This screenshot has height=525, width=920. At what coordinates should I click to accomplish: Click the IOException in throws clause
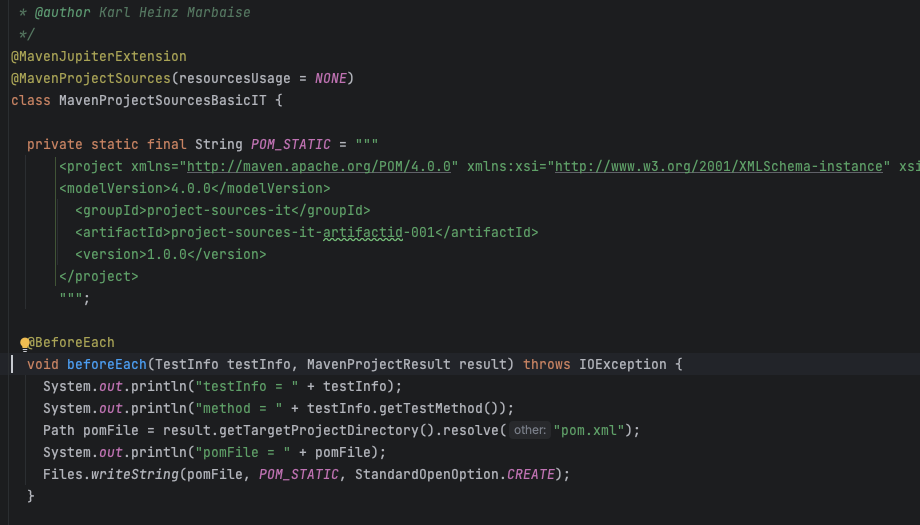click(x=623, y=364)
